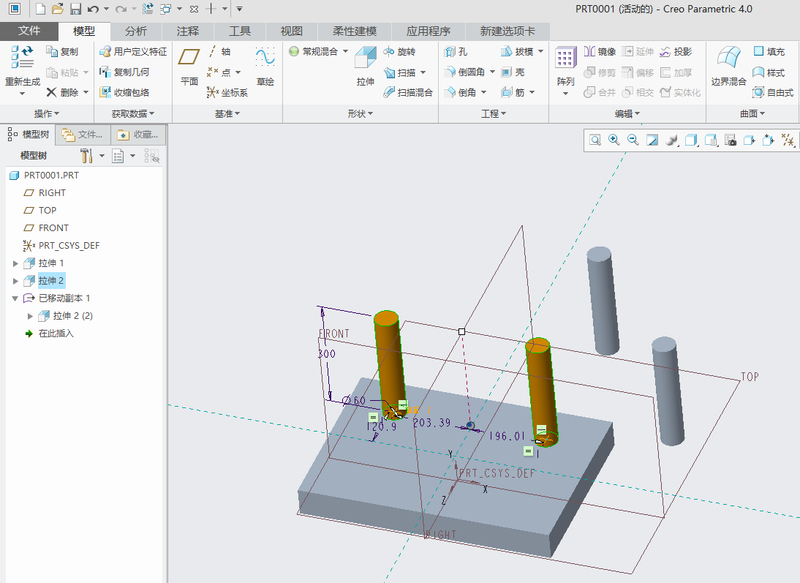
Task: Open the 编辑 group dropdown
Action: coord(628,114)
